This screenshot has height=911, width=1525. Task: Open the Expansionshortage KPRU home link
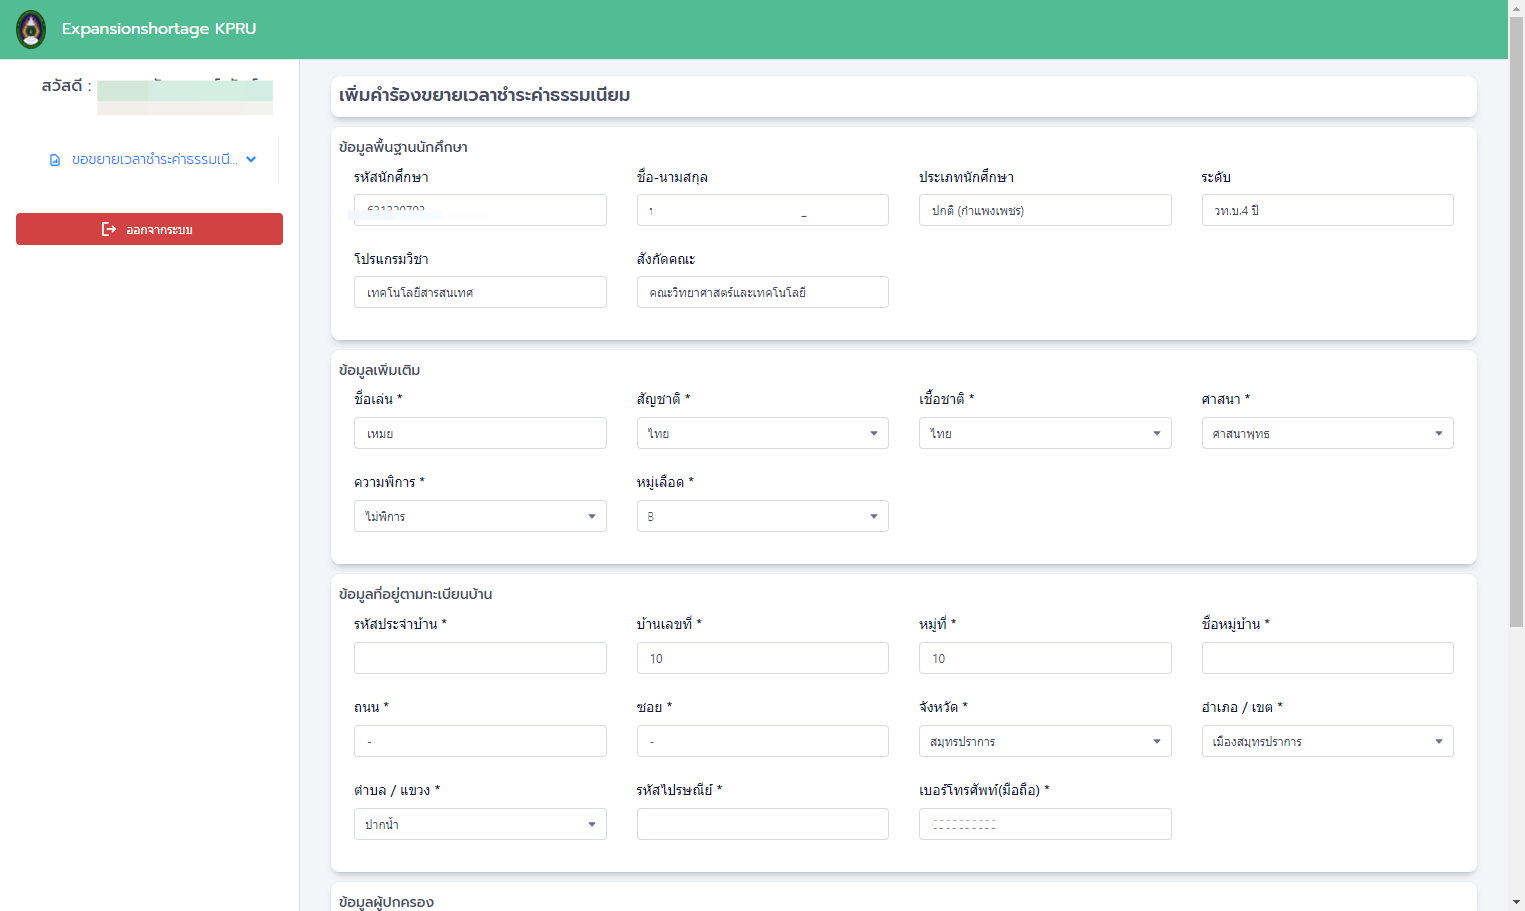tap(159, 29)
